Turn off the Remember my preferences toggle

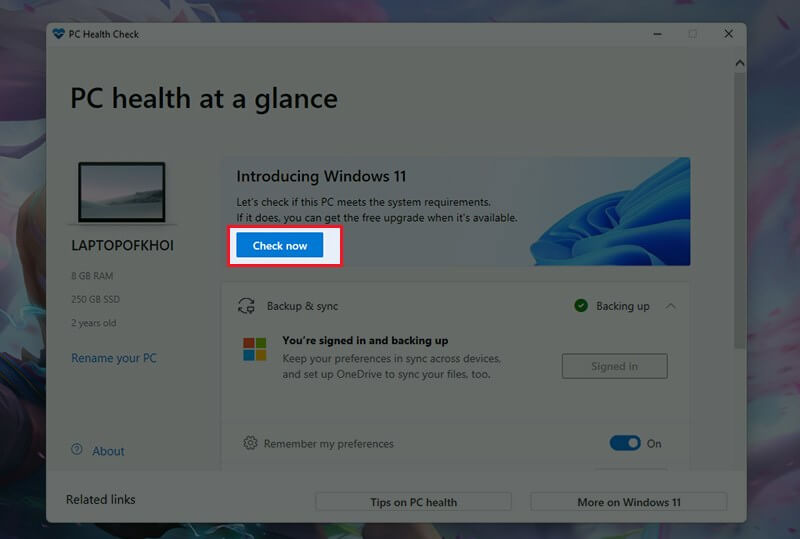tap(625, 443)
